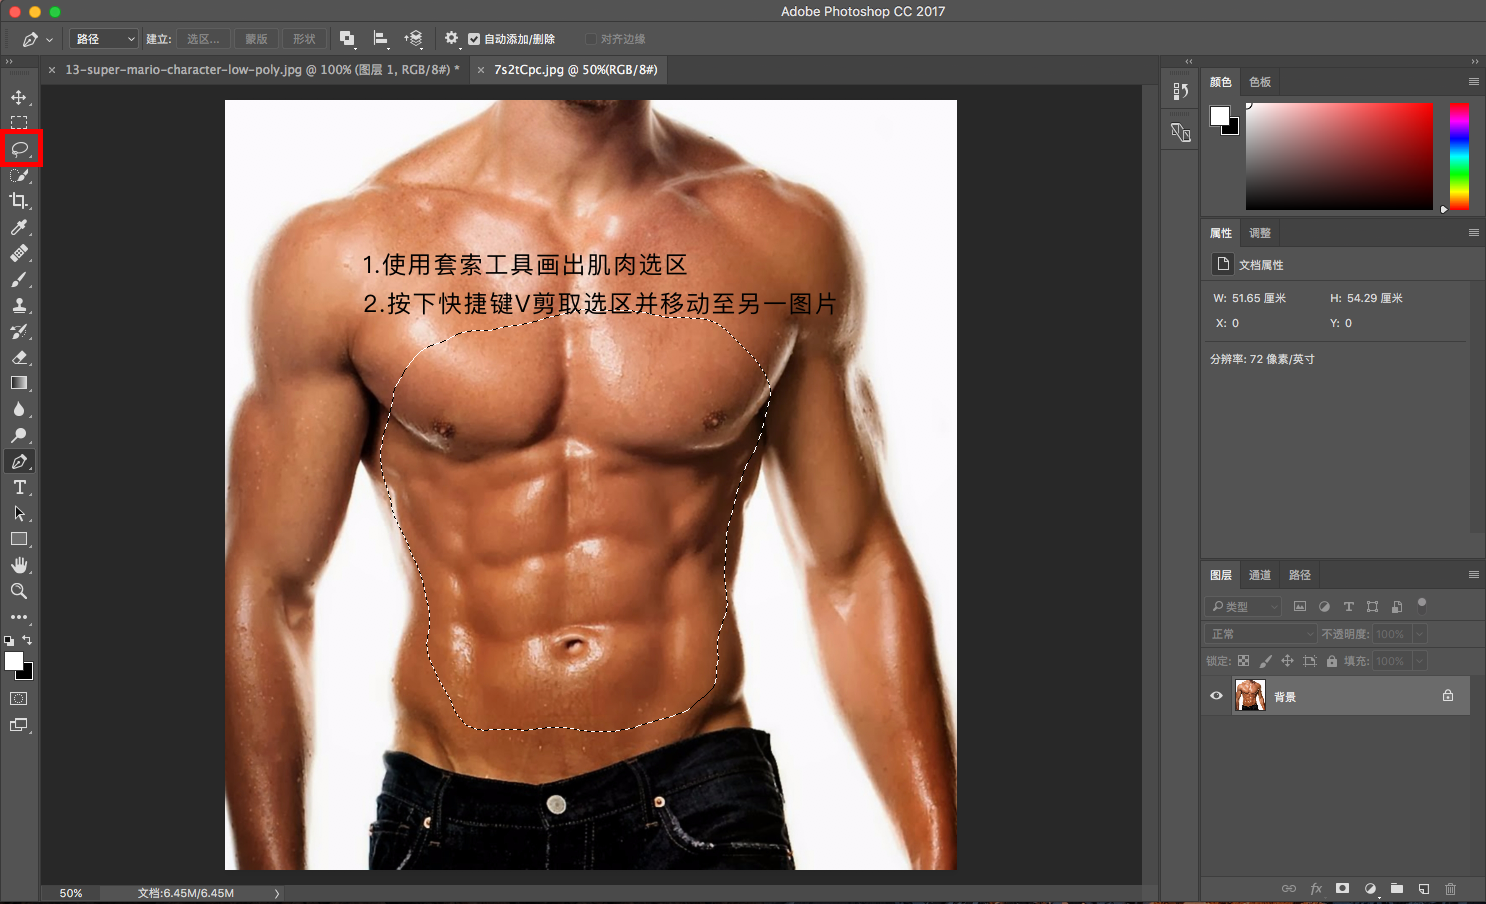Screen dimensions: 1486x904
Task: Select the Path Selection tool
Action: 19,513
